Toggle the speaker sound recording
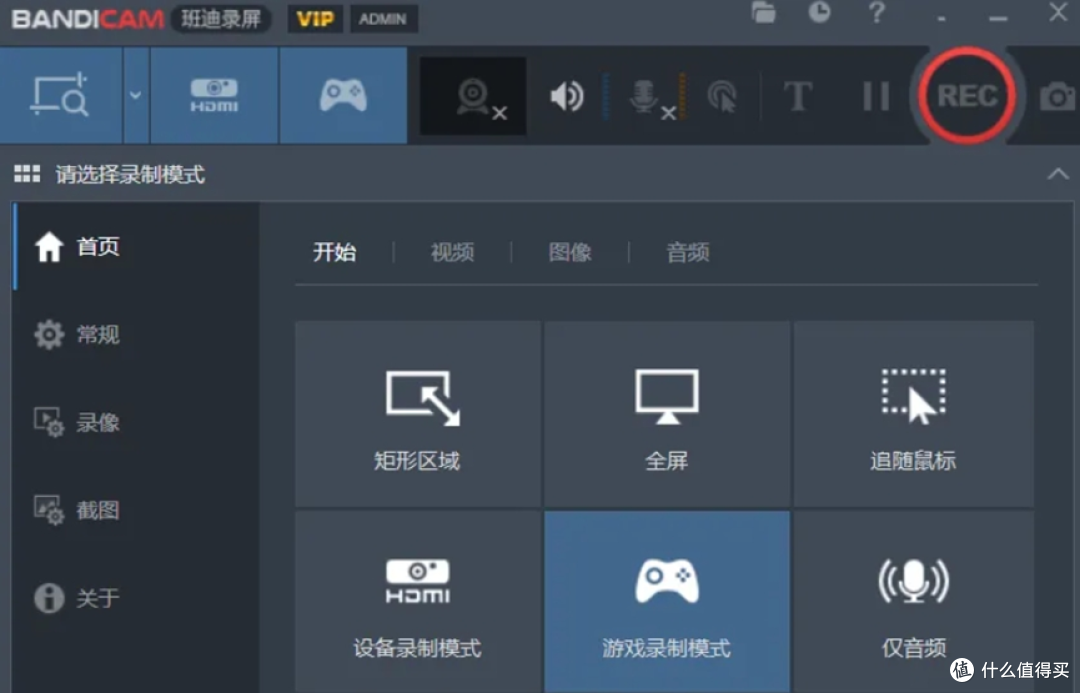The width and height of the screenshot is (1080, 693). [x=567, y=96]
